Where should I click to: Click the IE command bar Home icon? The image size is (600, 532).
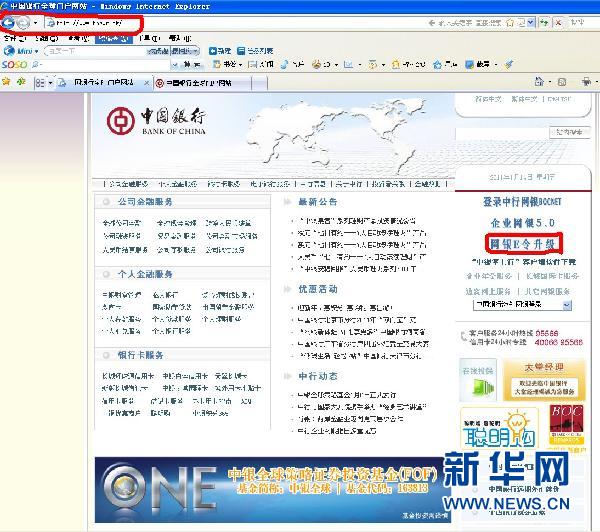click(539, 81)
